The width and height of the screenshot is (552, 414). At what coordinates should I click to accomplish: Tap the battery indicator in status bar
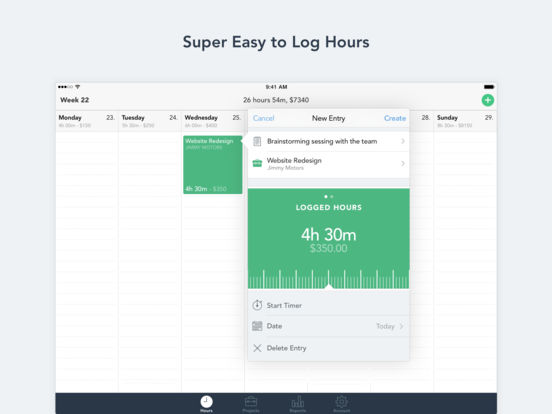489,87
